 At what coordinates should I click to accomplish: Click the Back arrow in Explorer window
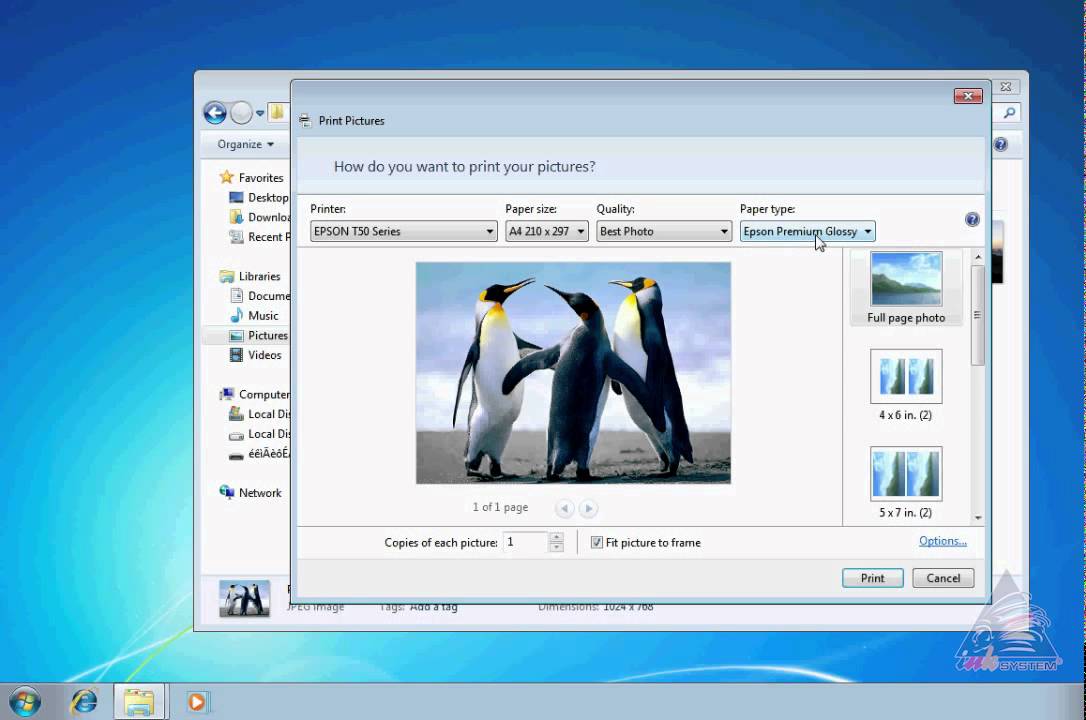(215, 112)
